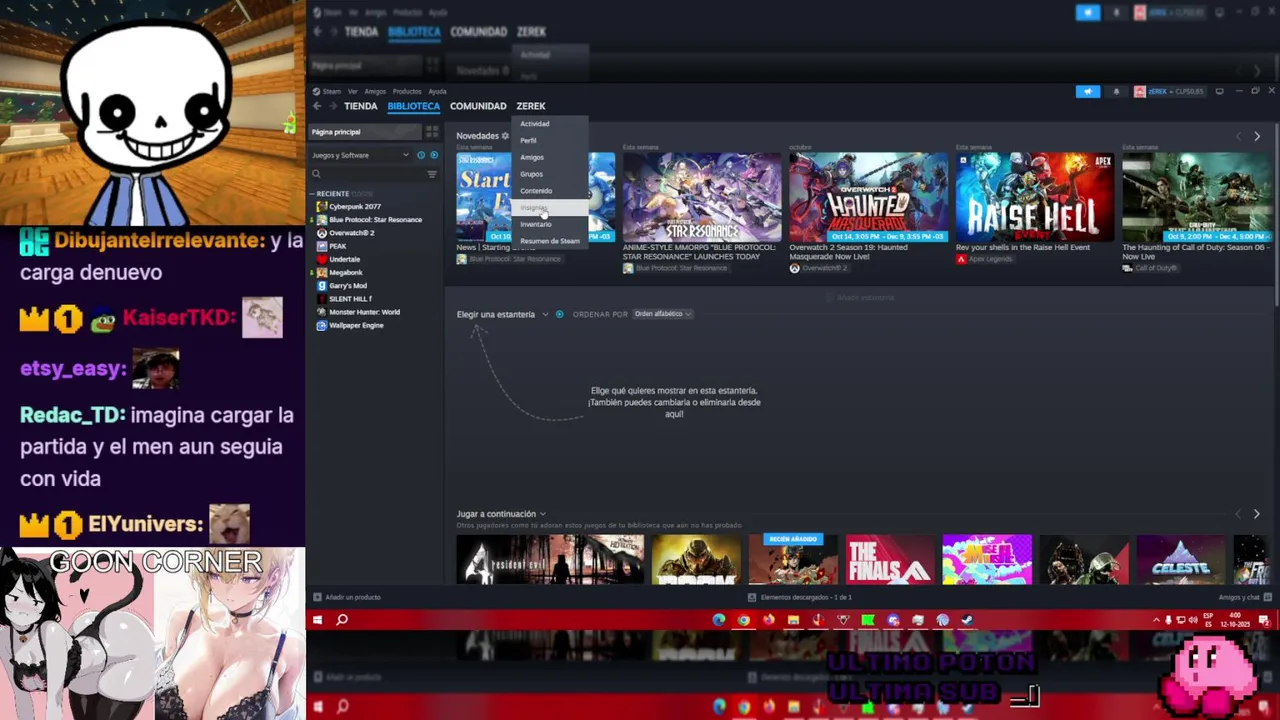Open the zEREK account dropdown
This screenshot has width=1280, height=720.
[x=1169, y=92]
